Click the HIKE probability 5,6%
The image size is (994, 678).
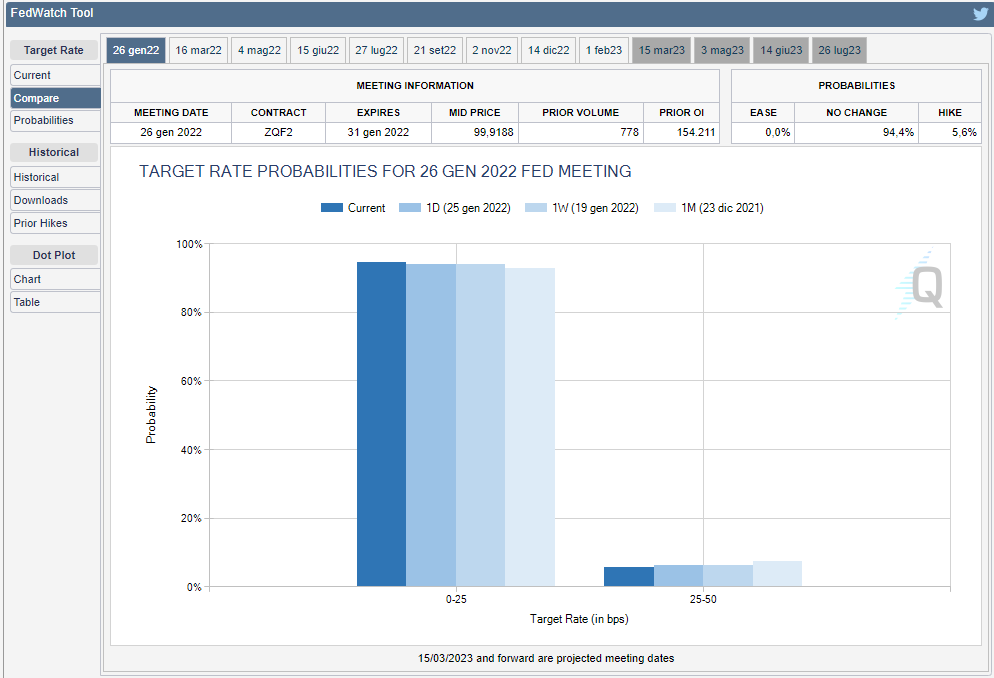tap(964, 132)
